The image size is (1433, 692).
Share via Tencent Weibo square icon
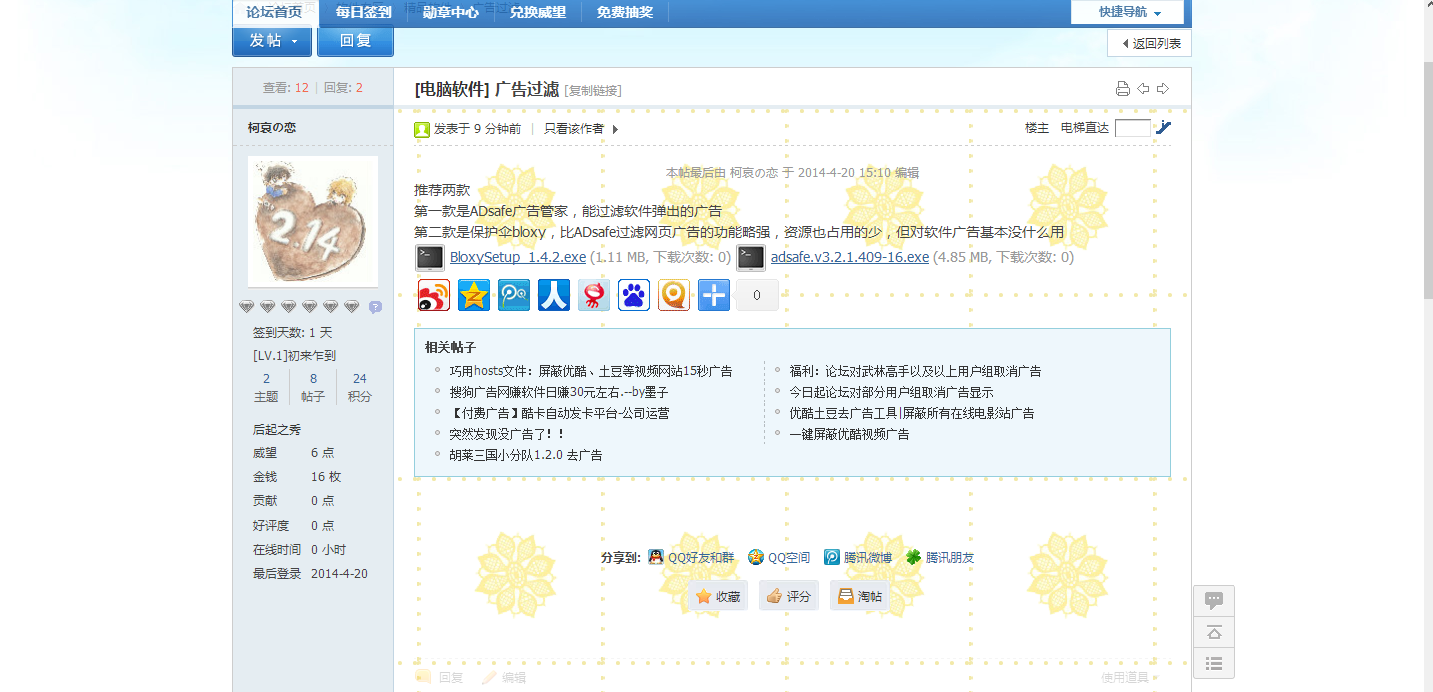coord(514,295)
